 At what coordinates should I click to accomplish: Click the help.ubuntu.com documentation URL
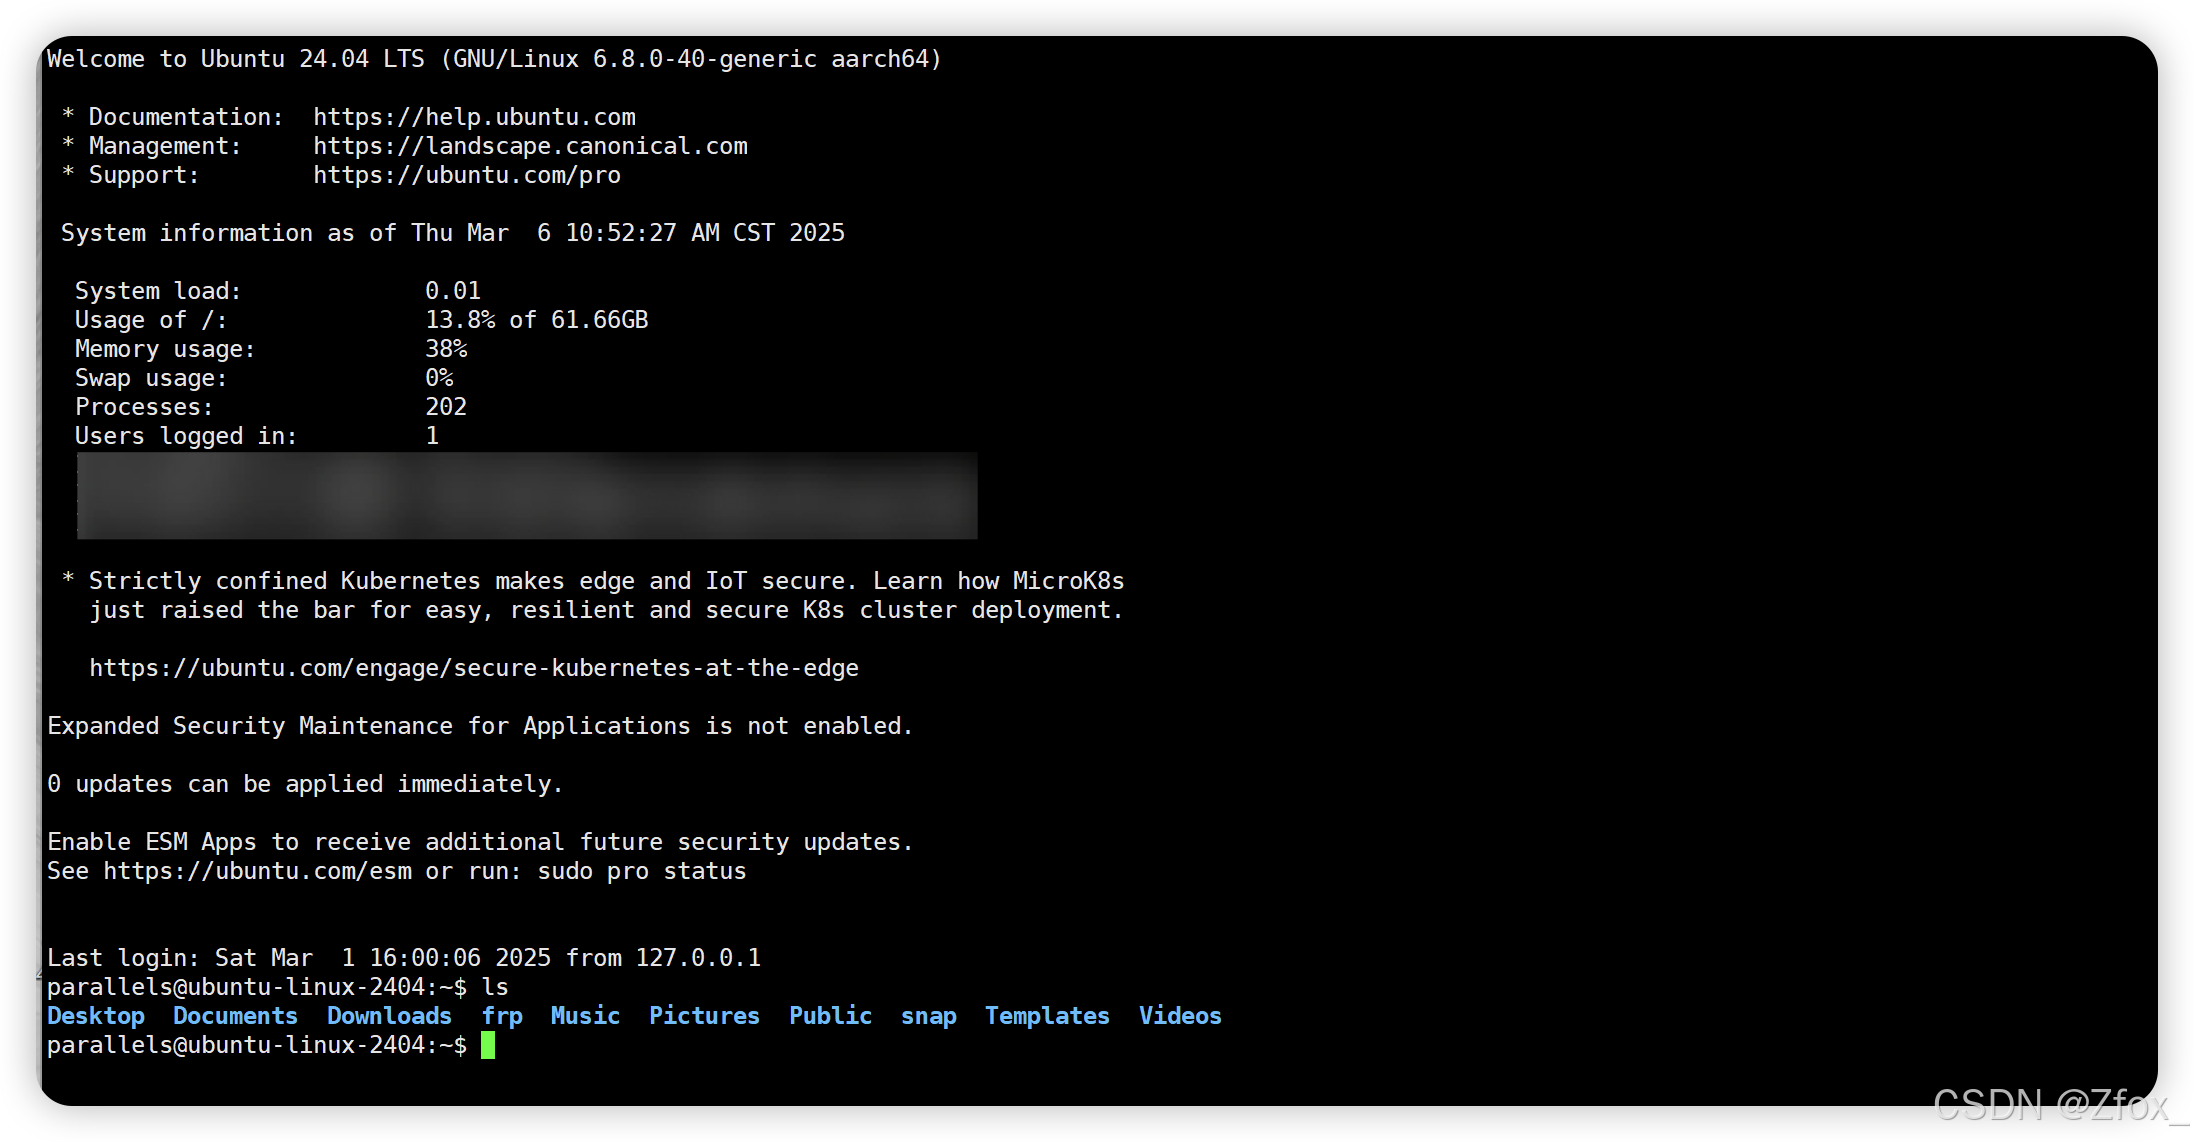point(474,117)
